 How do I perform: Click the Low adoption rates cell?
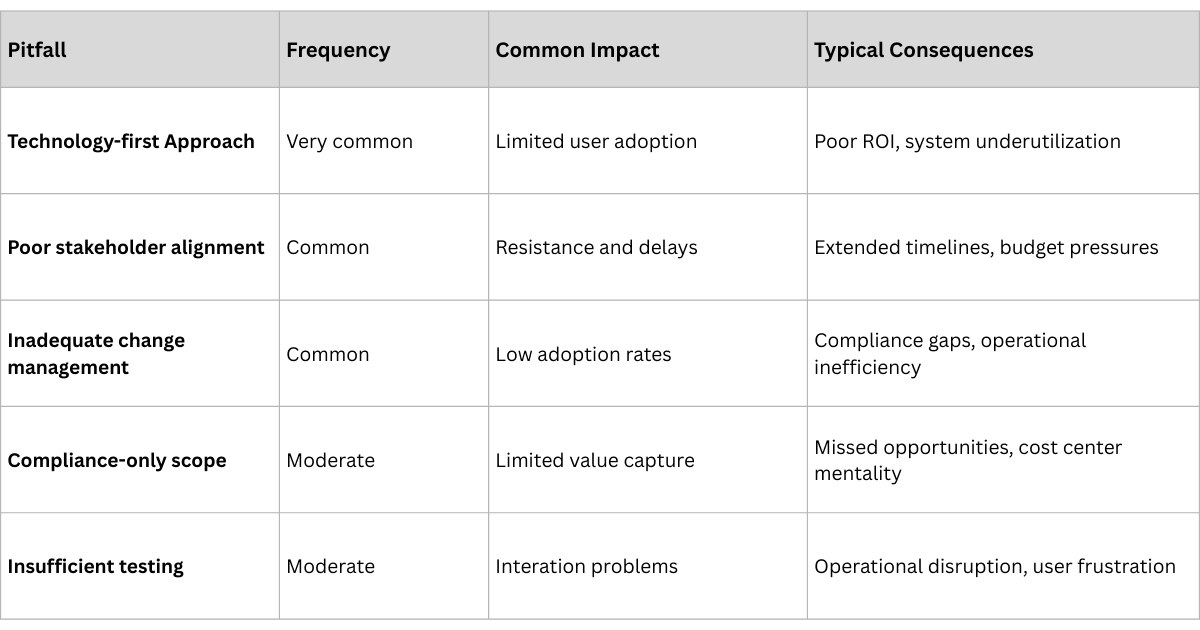(583, 354)
